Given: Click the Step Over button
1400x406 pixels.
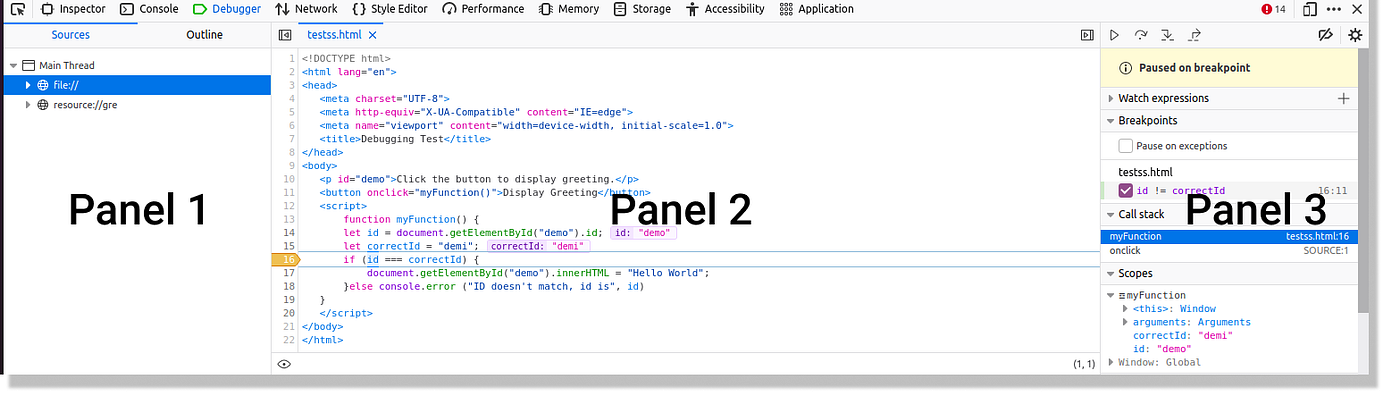Looking at the screenshot, I should click(x=1141, y=35).
